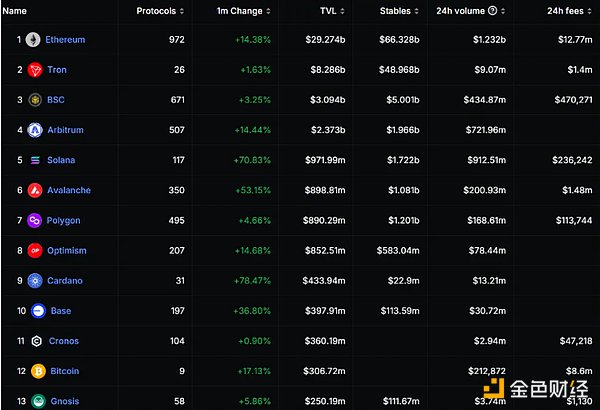Click the Name column header
The image size is (600, 410).
(16, 11)
